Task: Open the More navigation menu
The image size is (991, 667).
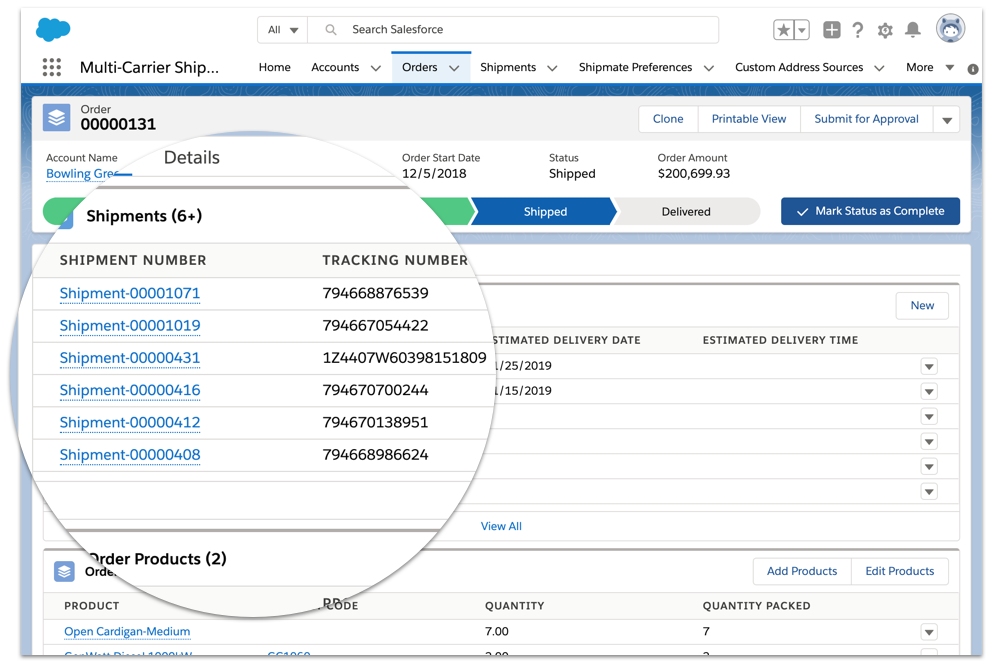Action: click(x=930, y=67)
